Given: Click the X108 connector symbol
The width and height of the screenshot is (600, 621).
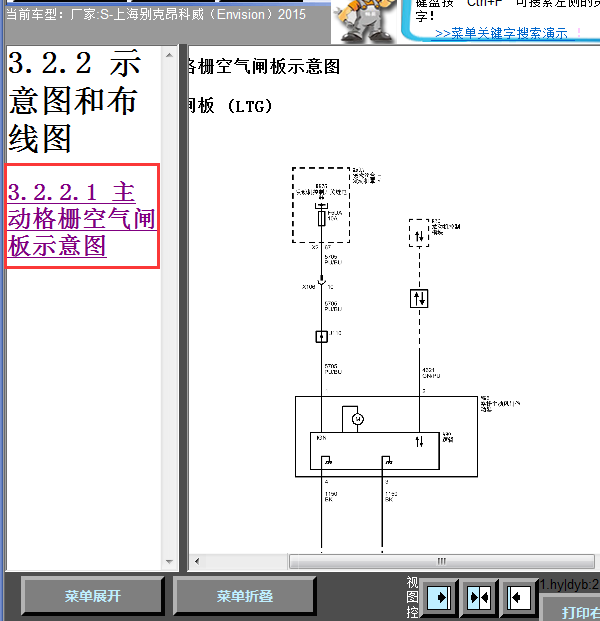Looking at the screenshot, I should [322, 282].
